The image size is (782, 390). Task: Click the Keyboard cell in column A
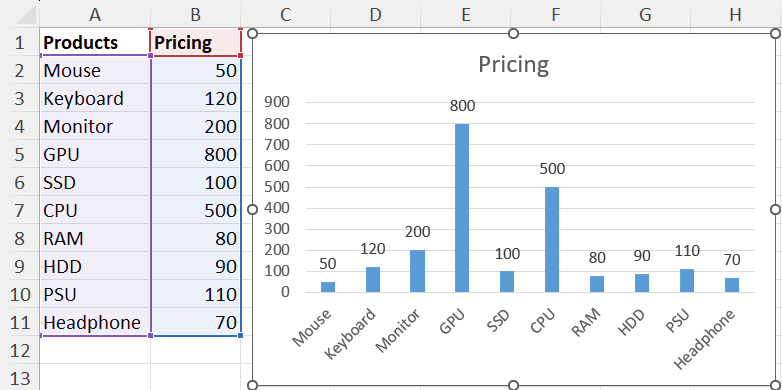pos(95,98)
